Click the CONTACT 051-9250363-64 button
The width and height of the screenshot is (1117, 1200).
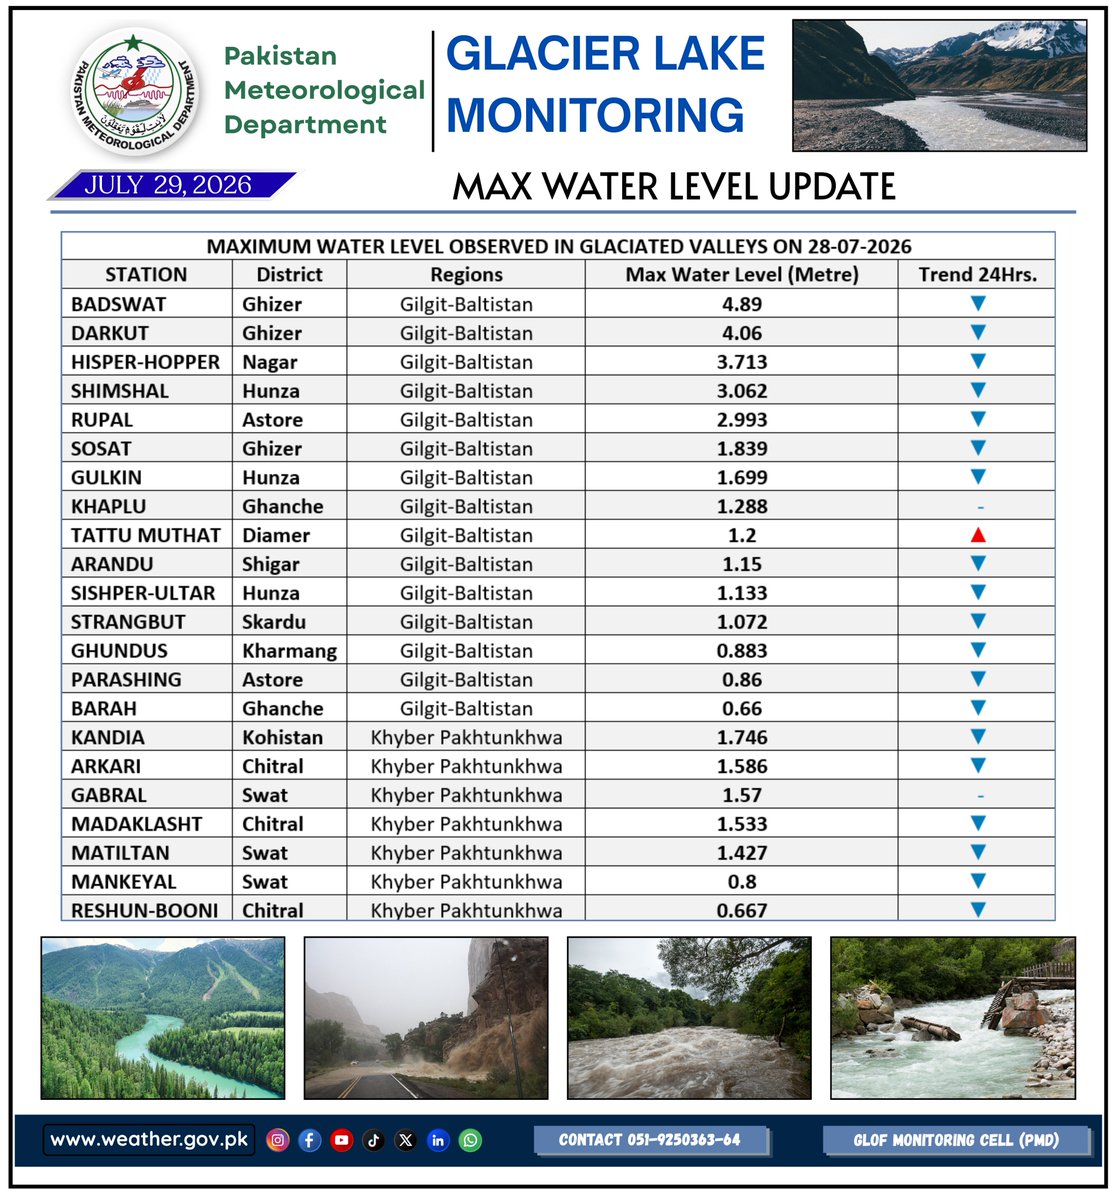click(x=650, y=1140)
